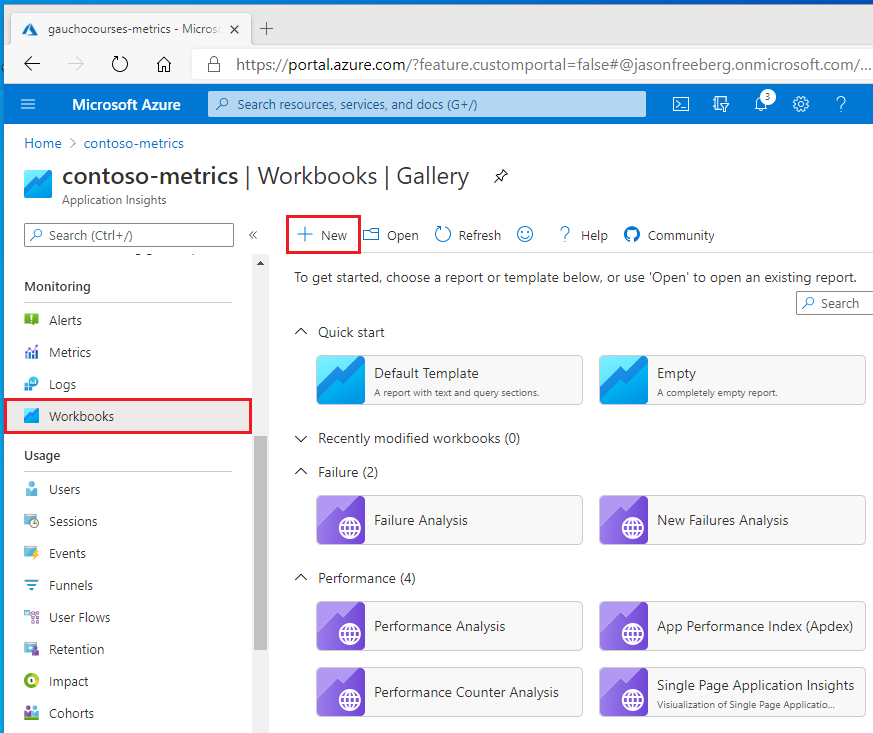873x733 pixels.
Task: Pin the Workbooks Gallery view
Action: click(x=500, y=175)
